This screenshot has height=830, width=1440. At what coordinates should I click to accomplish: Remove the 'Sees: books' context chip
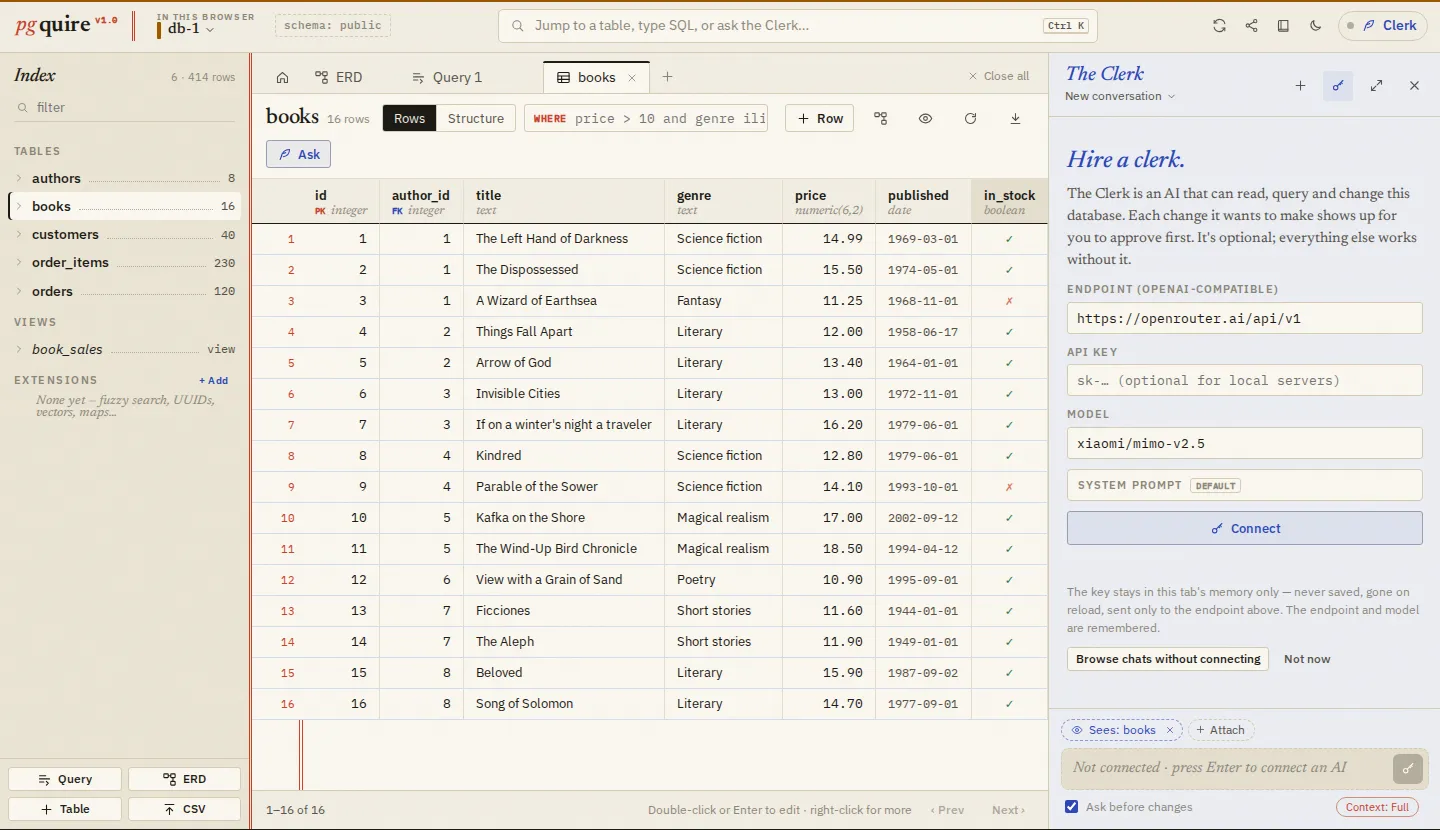tap(1169, 730)
